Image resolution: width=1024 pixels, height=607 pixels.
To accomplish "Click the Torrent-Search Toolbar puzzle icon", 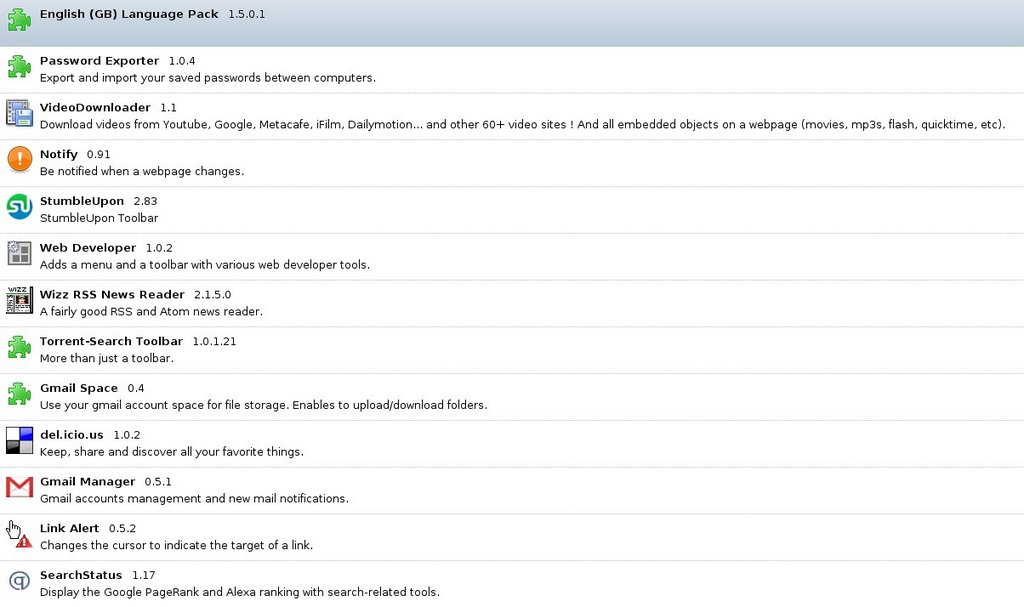I will tap(19, 347).
